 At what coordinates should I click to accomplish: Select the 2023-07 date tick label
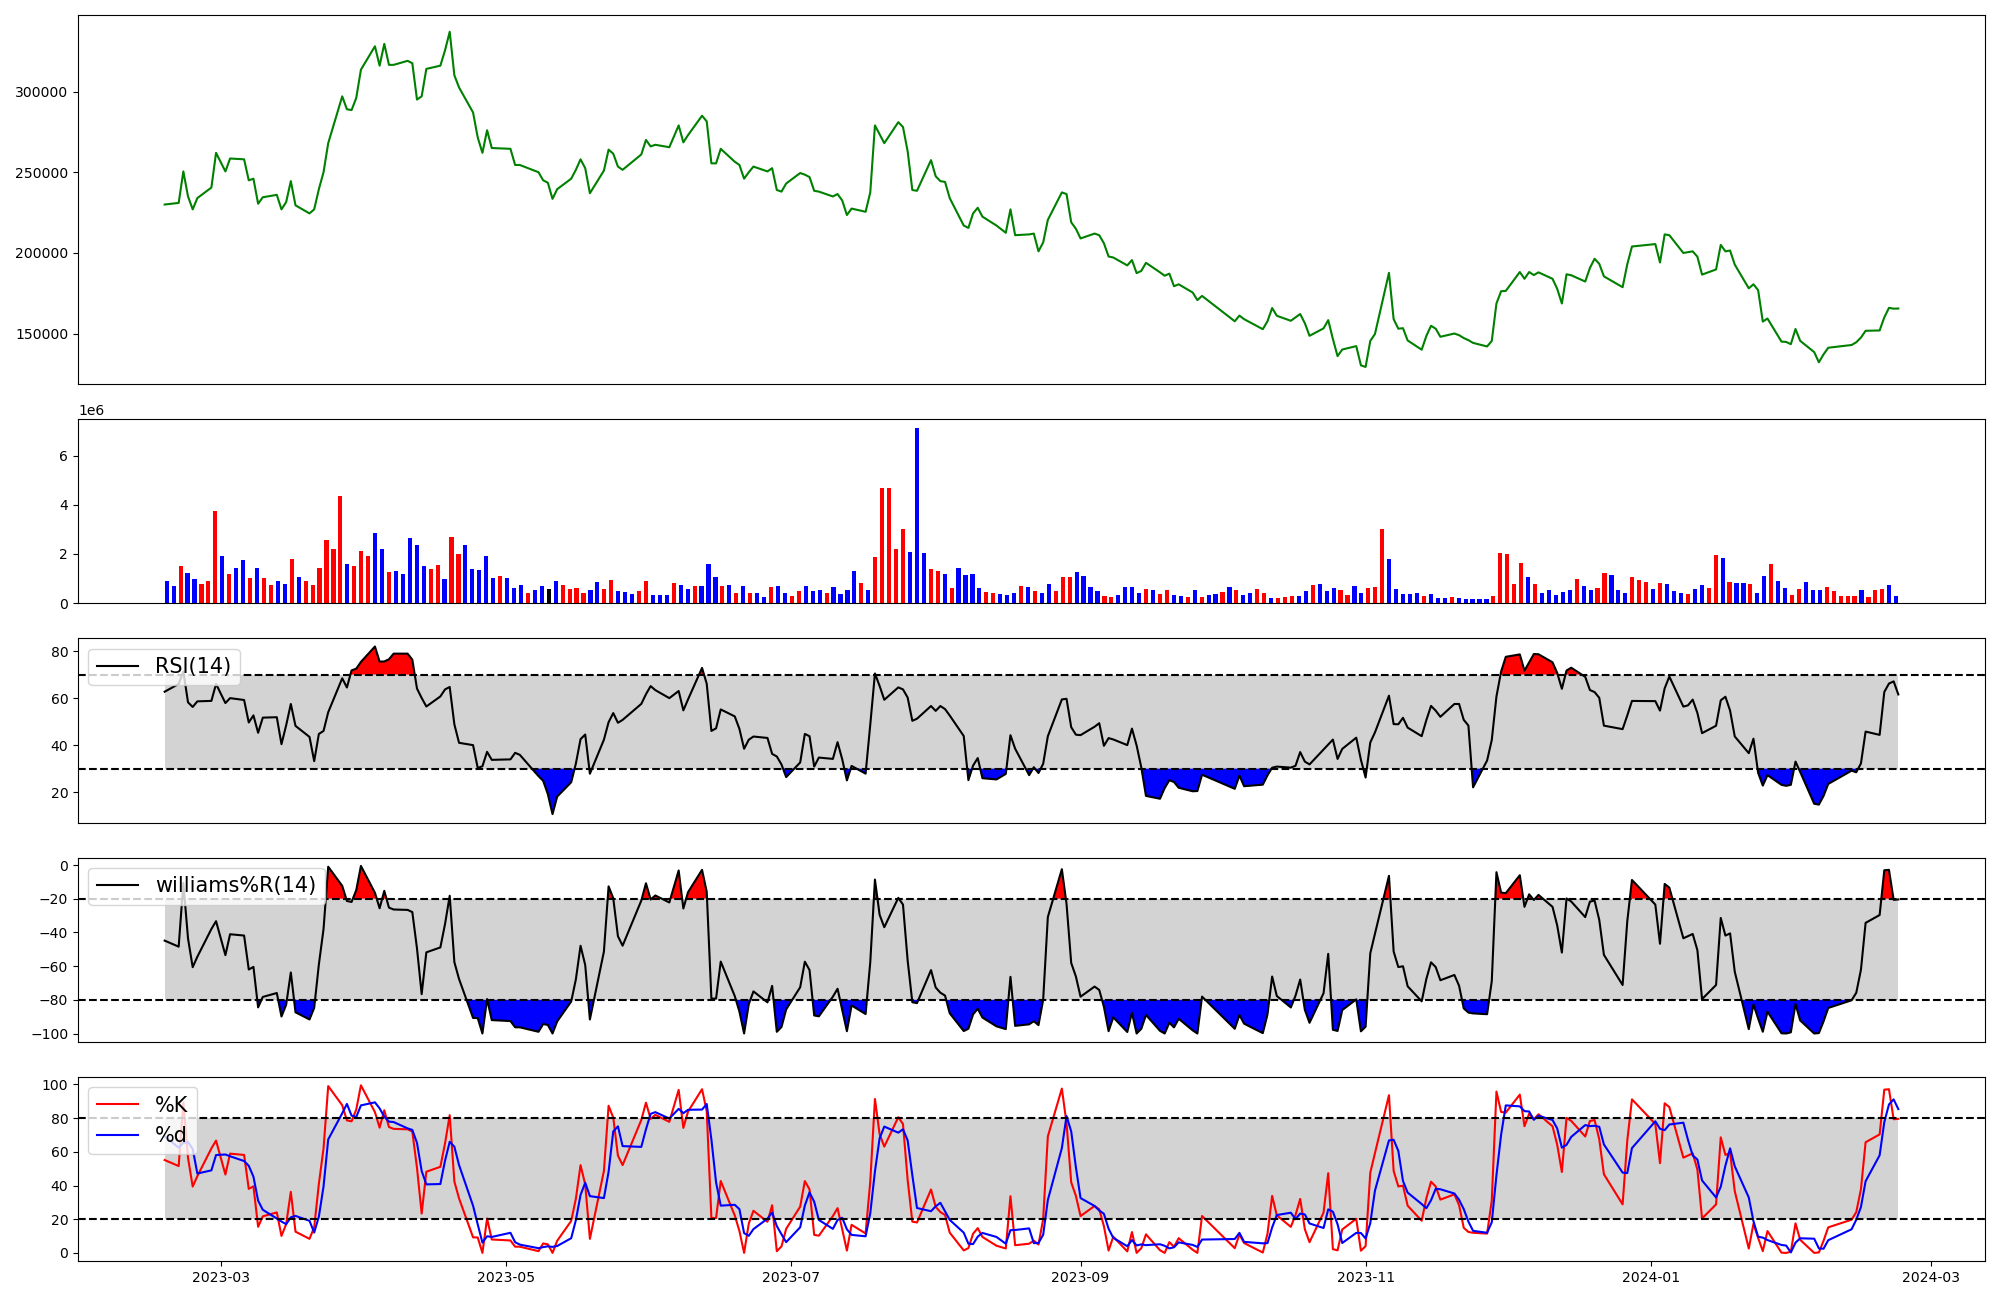791,1277
